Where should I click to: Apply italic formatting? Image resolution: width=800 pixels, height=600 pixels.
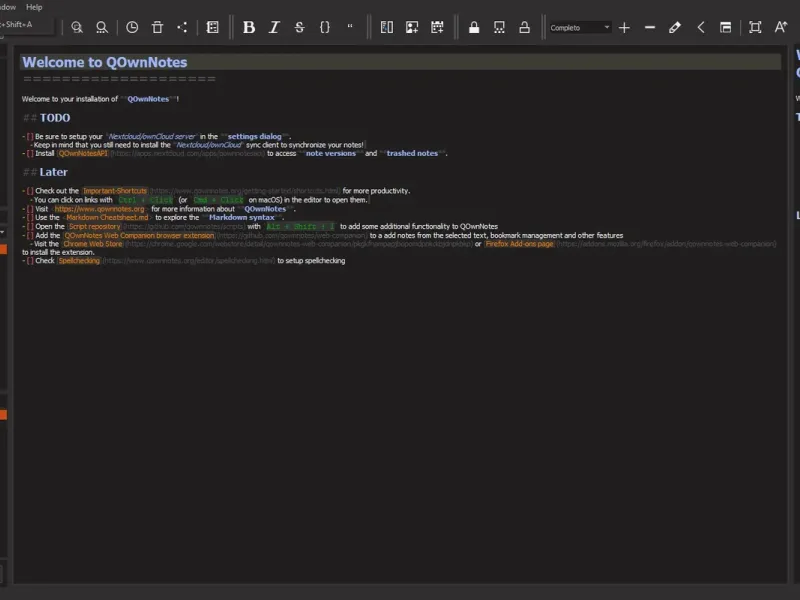(274, 27)
